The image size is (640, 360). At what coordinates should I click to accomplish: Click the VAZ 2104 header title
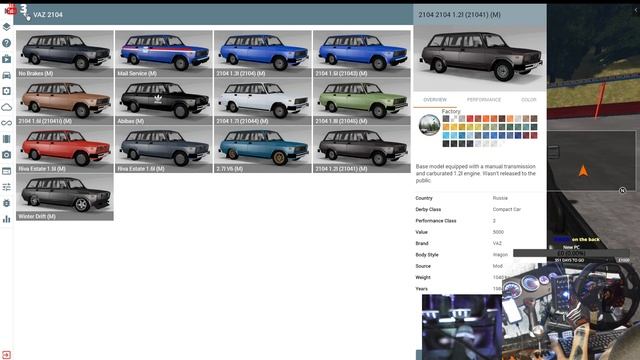(x=48, y=15)
